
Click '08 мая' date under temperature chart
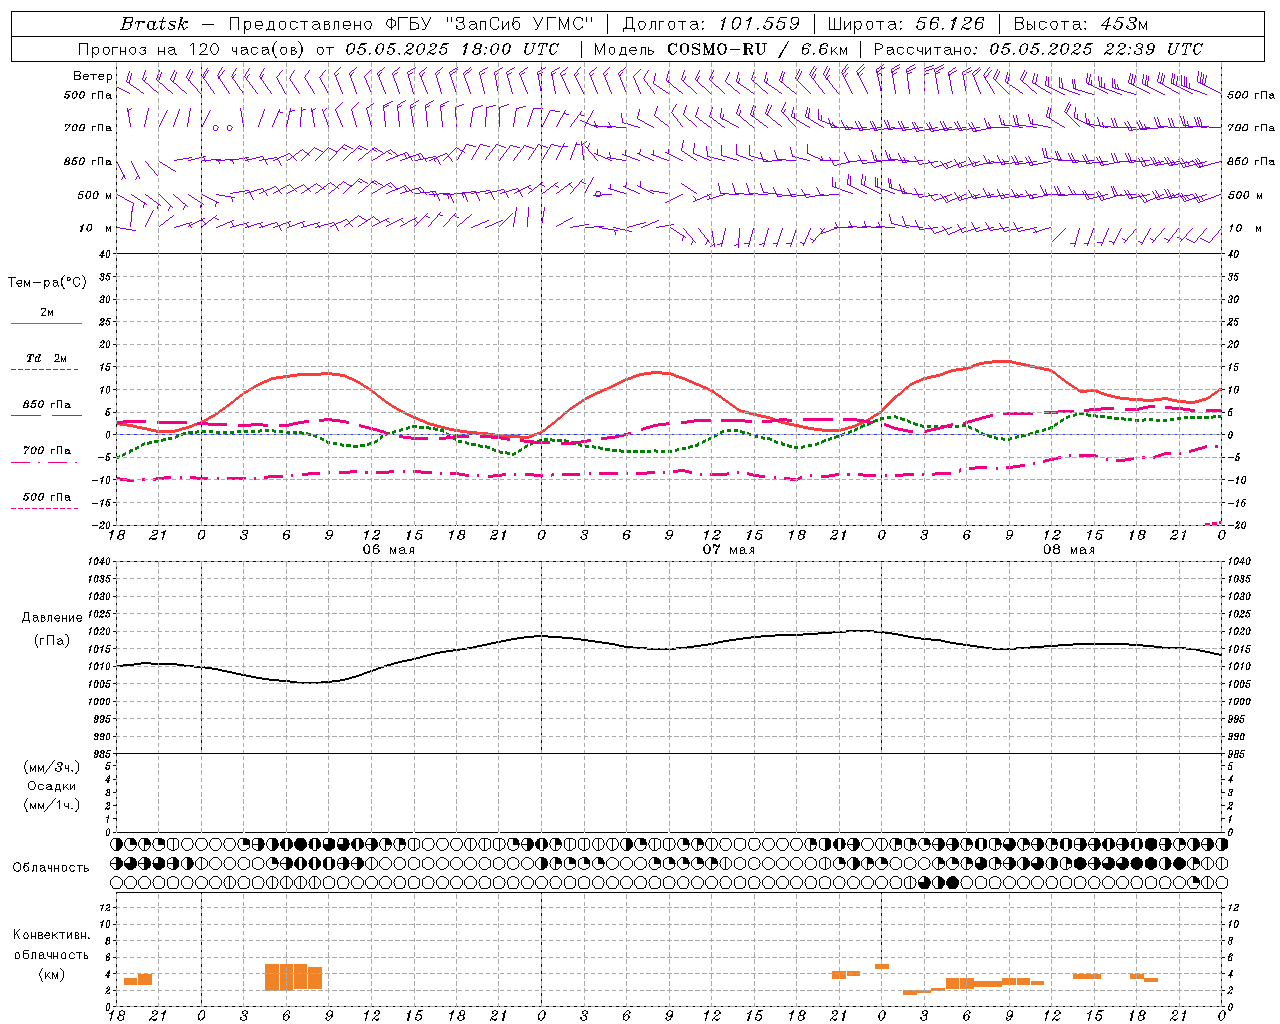[x=1068, y=550]
